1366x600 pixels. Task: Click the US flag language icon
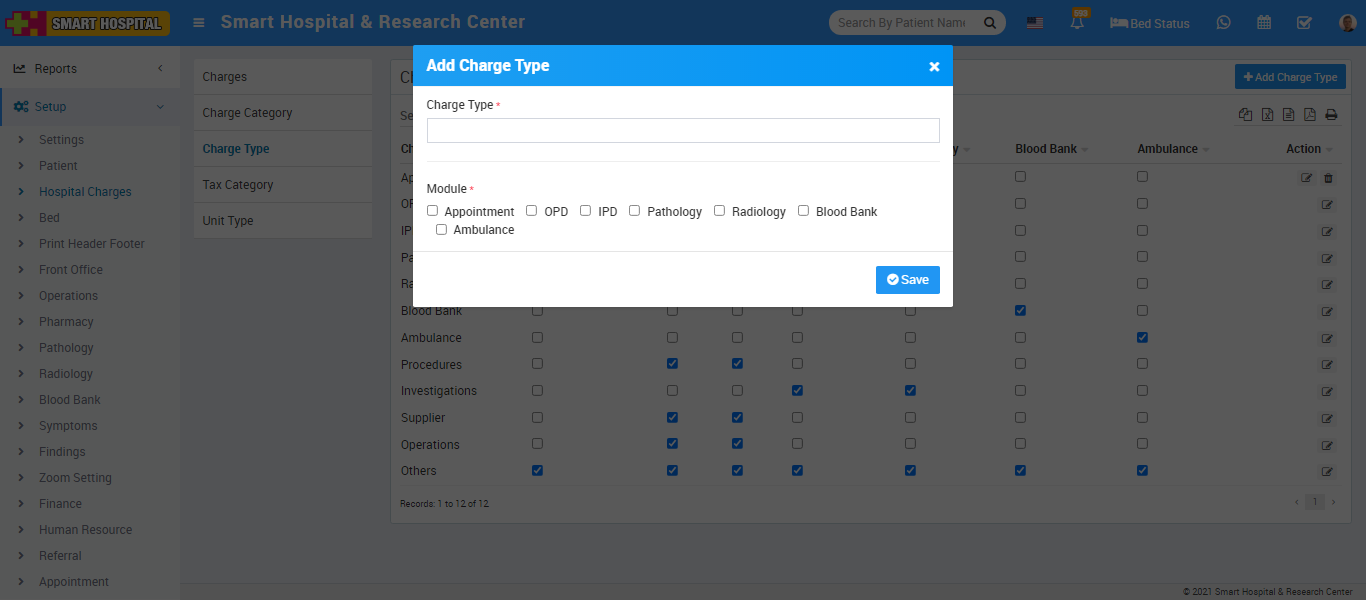tap(1035, 23)
